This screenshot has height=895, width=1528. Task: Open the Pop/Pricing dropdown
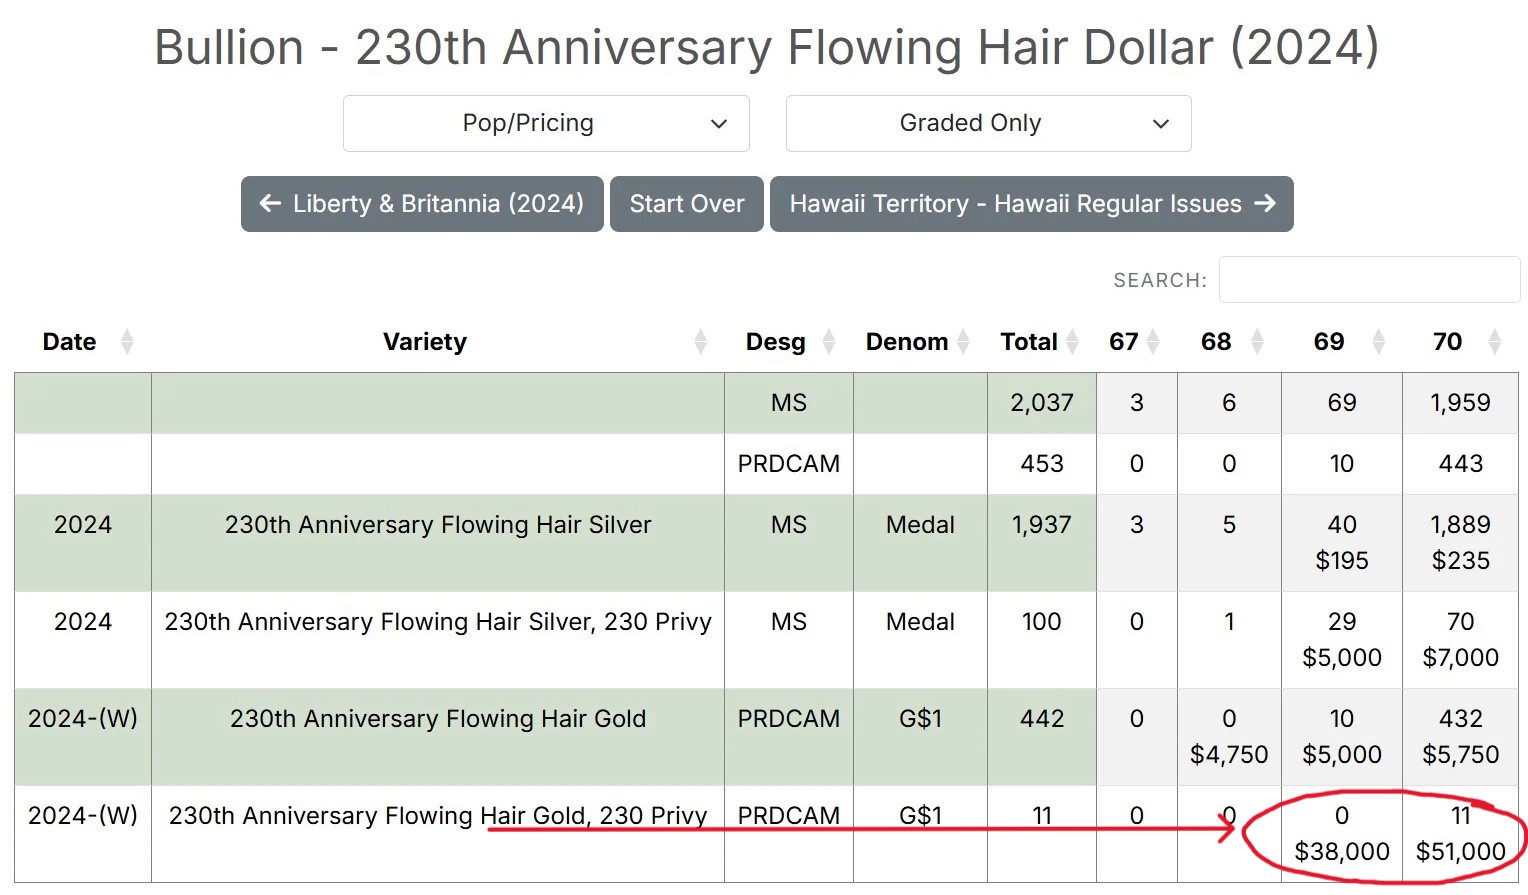click(546, 123)
